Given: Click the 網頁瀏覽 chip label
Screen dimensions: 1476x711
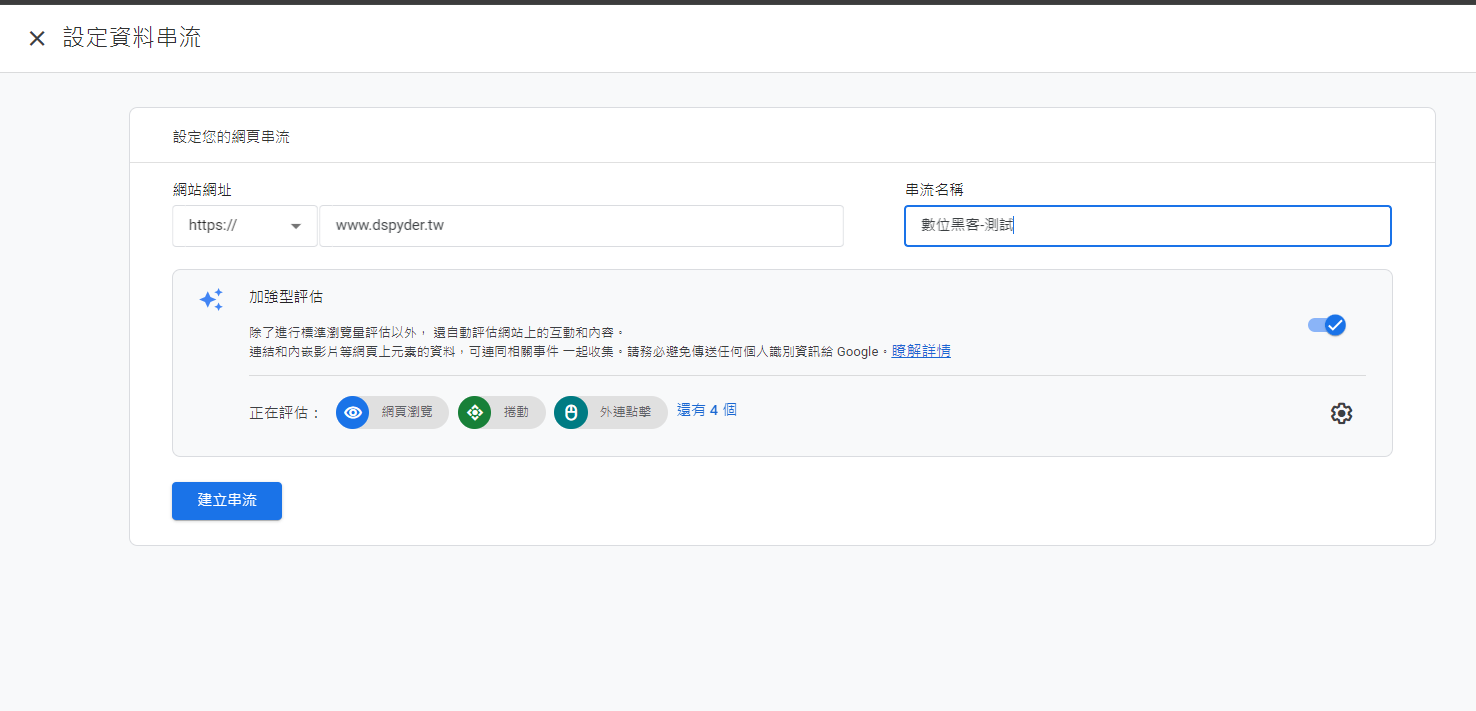Looking at the screenshot, I should point(407,412).
